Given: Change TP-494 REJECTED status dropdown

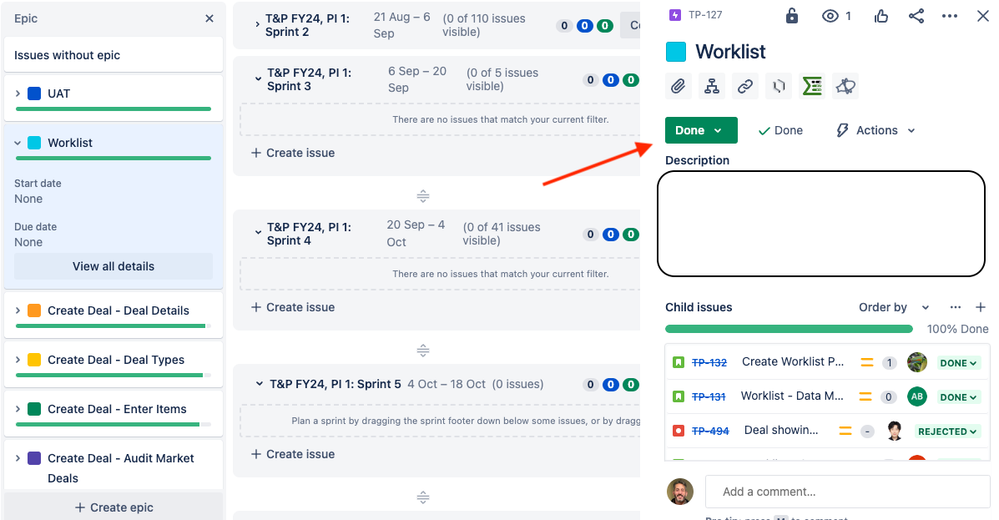Looking at the screenshot, I should pyautogui.click(x=947, y=431).
